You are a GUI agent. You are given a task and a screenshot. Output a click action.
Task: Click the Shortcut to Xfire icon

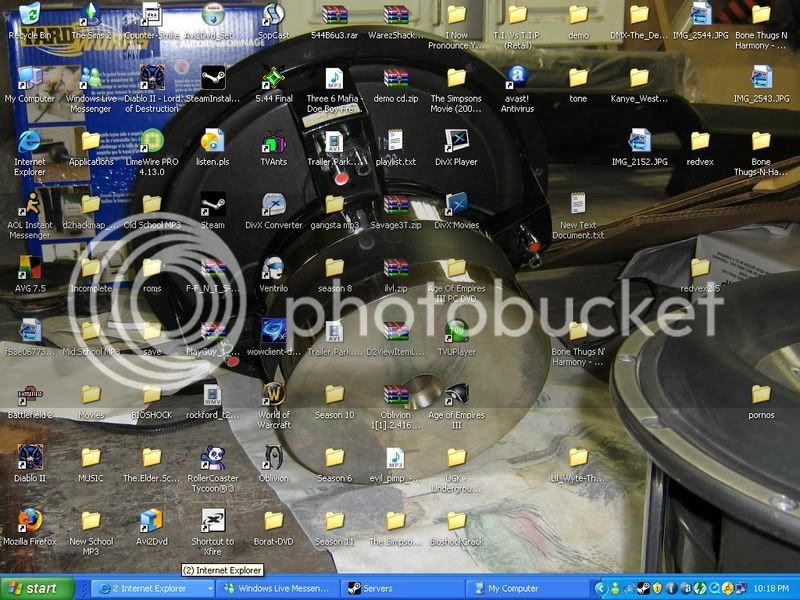pos(213,520)
